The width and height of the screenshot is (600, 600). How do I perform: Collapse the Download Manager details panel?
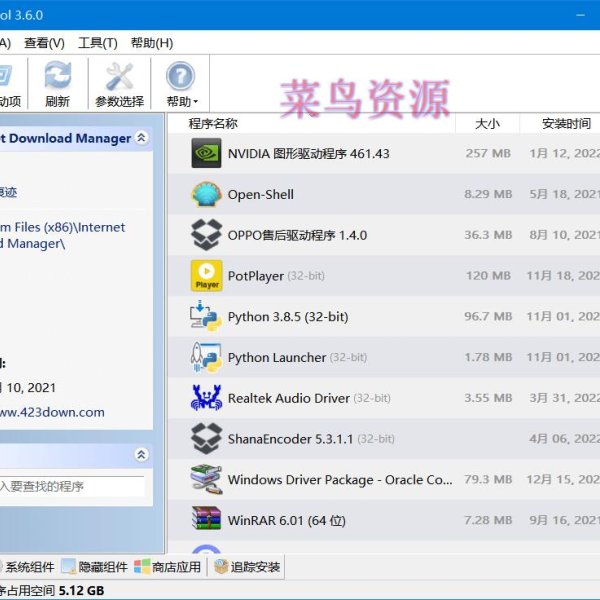pos(142,138)
